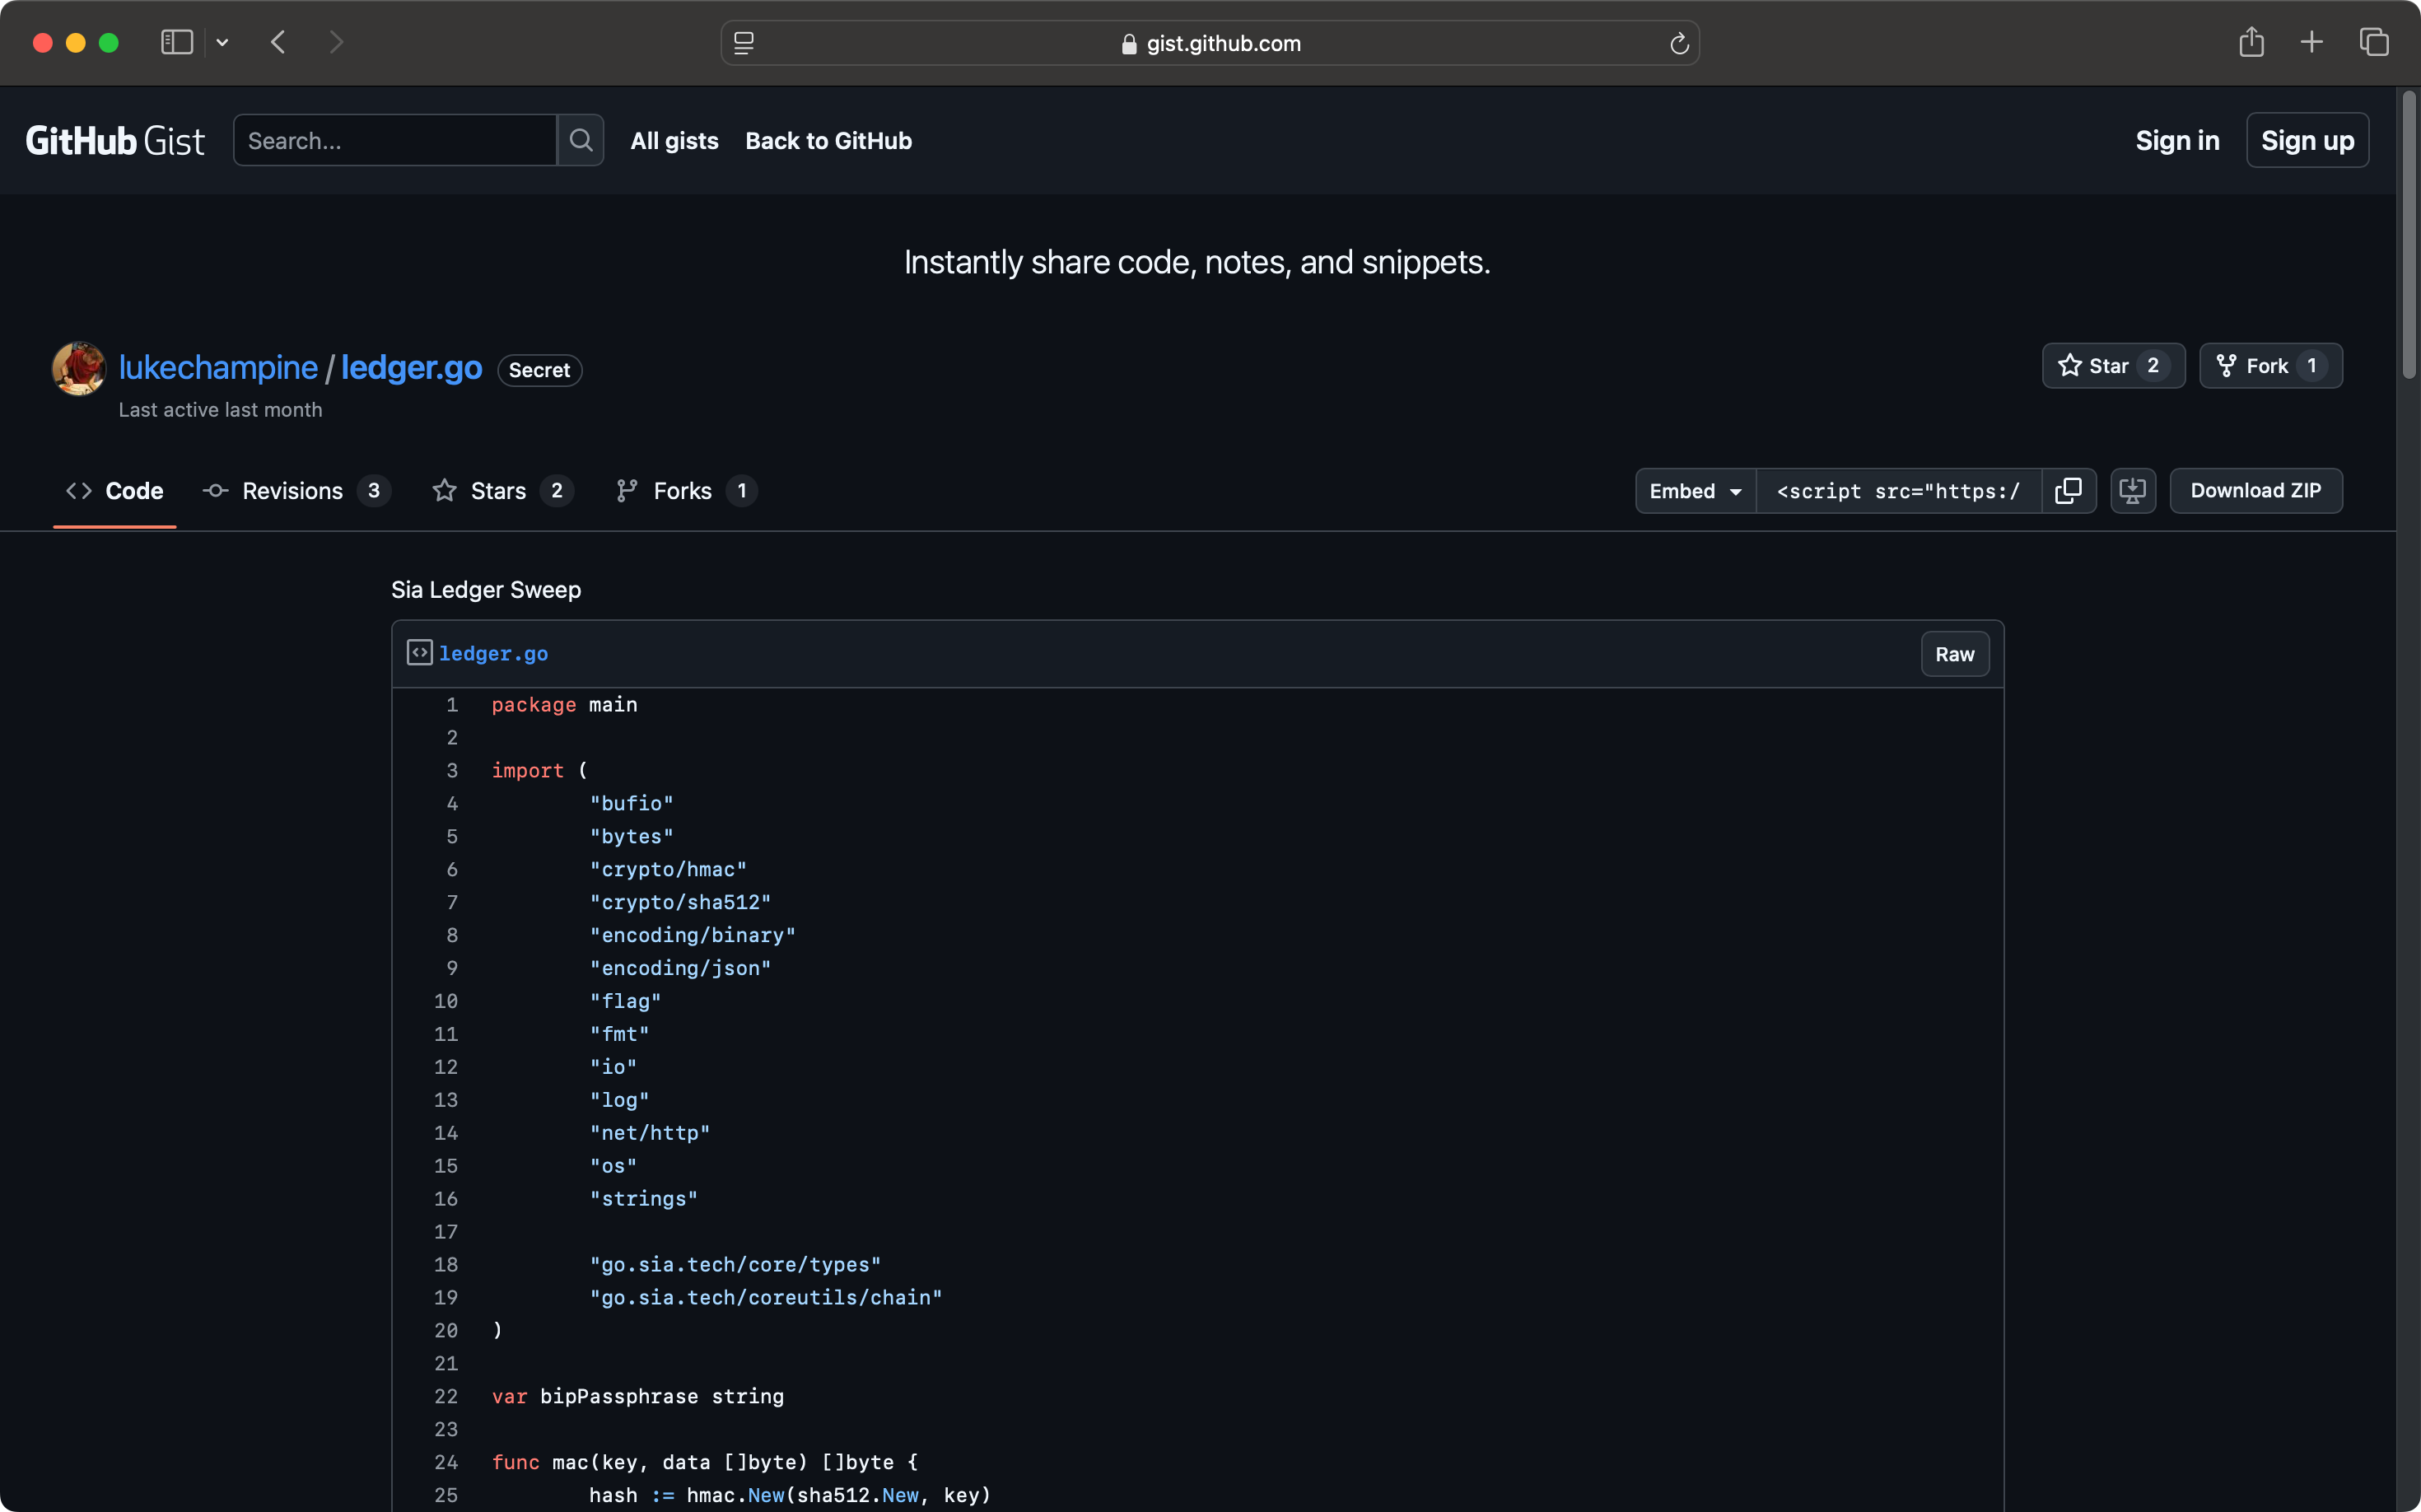Click the page vertical scrollbar
2421x1512 pixels.
[x=2408, y=235]
